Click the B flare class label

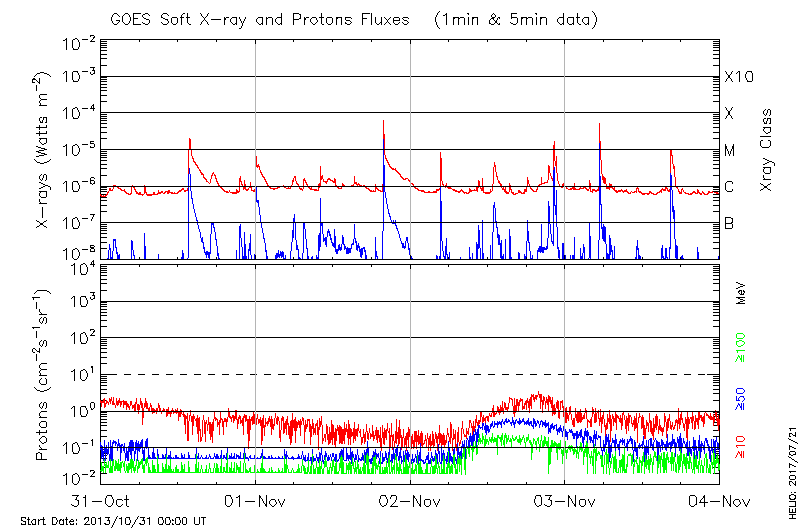tap(729, 223)
